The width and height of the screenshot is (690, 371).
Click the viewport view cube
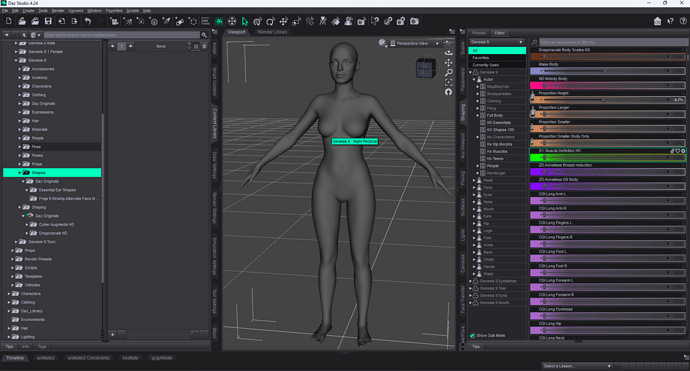(x=425, y=69)
